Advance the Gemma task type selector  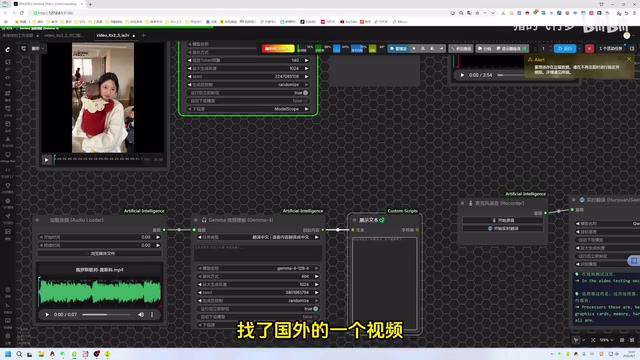click(316, 237)
